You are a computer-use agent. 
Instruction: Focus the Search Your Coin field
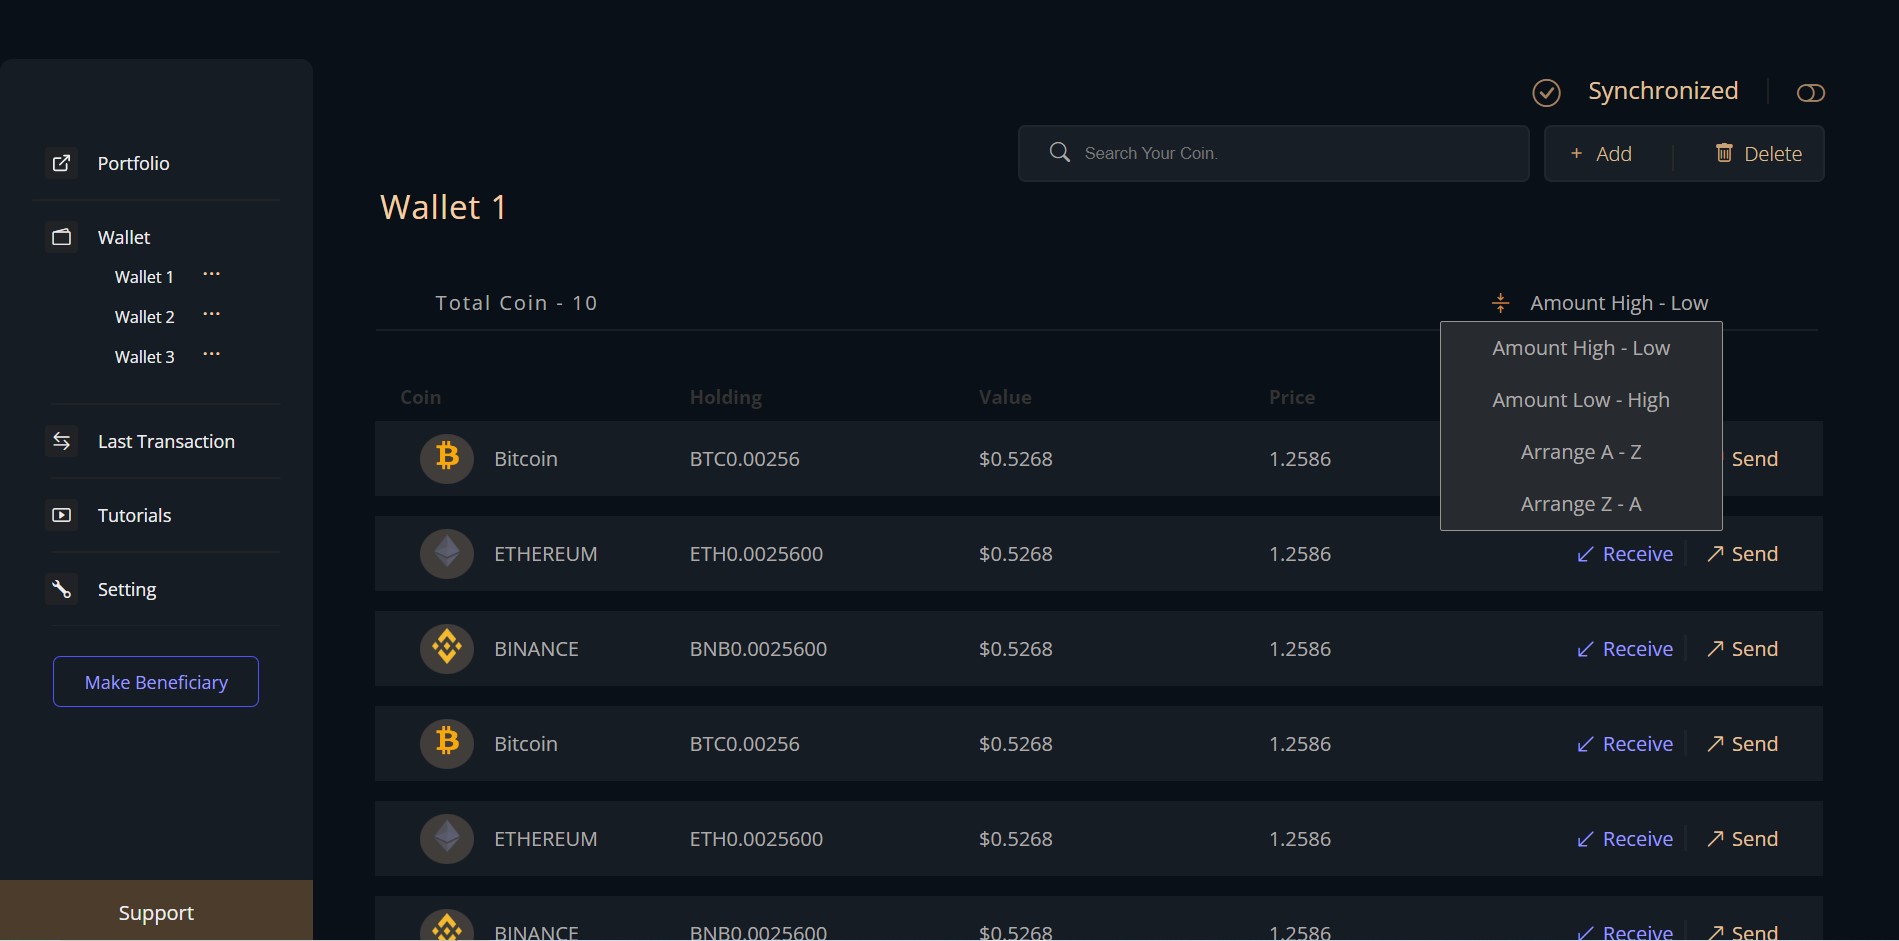pyautogui.click(x=1273, y=153)
